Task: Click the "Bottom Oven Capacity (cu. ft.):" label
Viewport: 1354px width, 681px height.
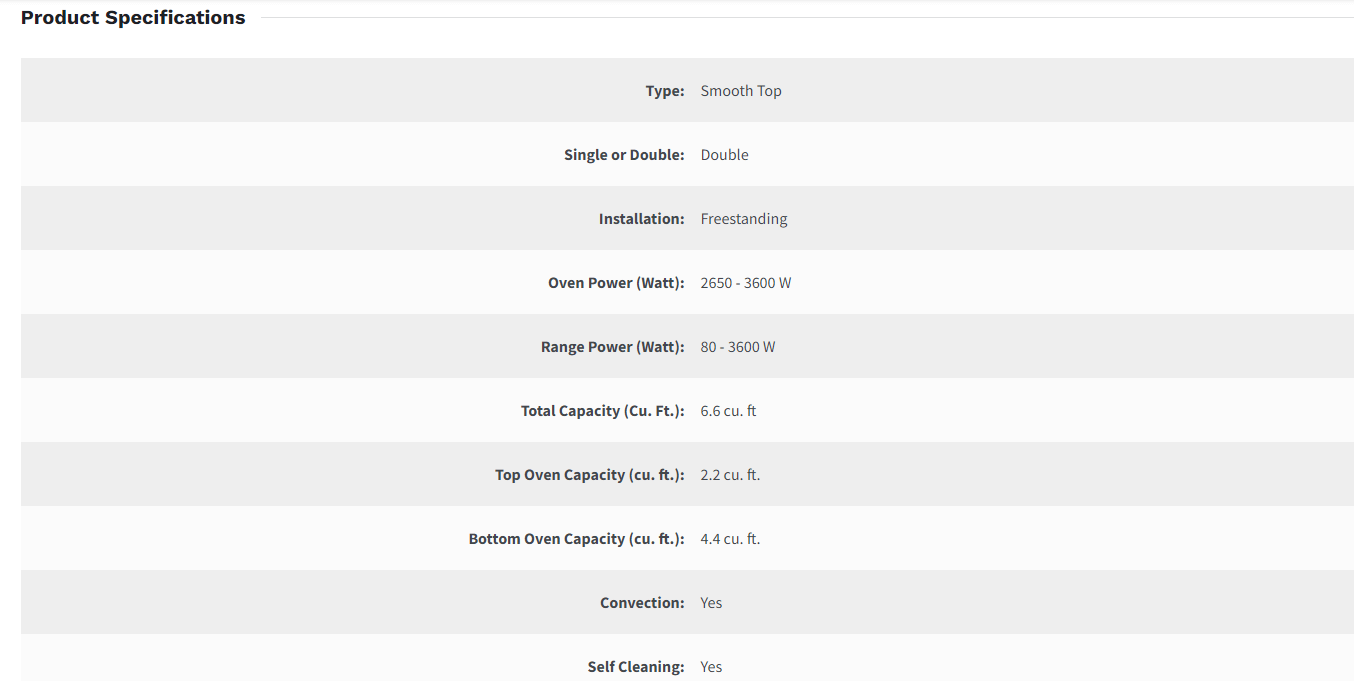Action: click(x=577, y=539)
